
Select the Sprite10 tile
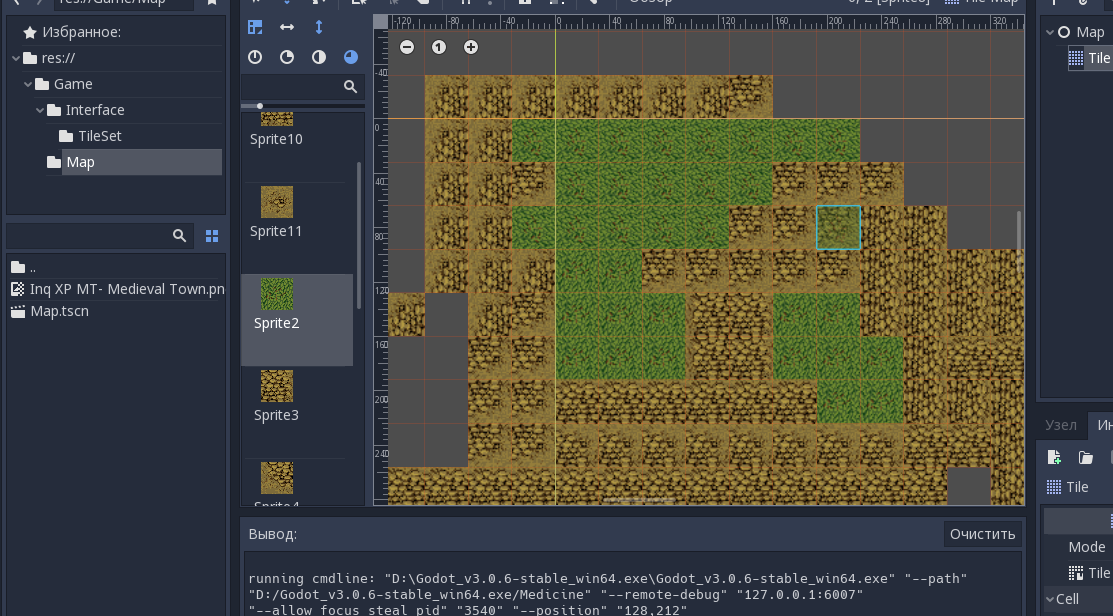click(x=276, y=130)
